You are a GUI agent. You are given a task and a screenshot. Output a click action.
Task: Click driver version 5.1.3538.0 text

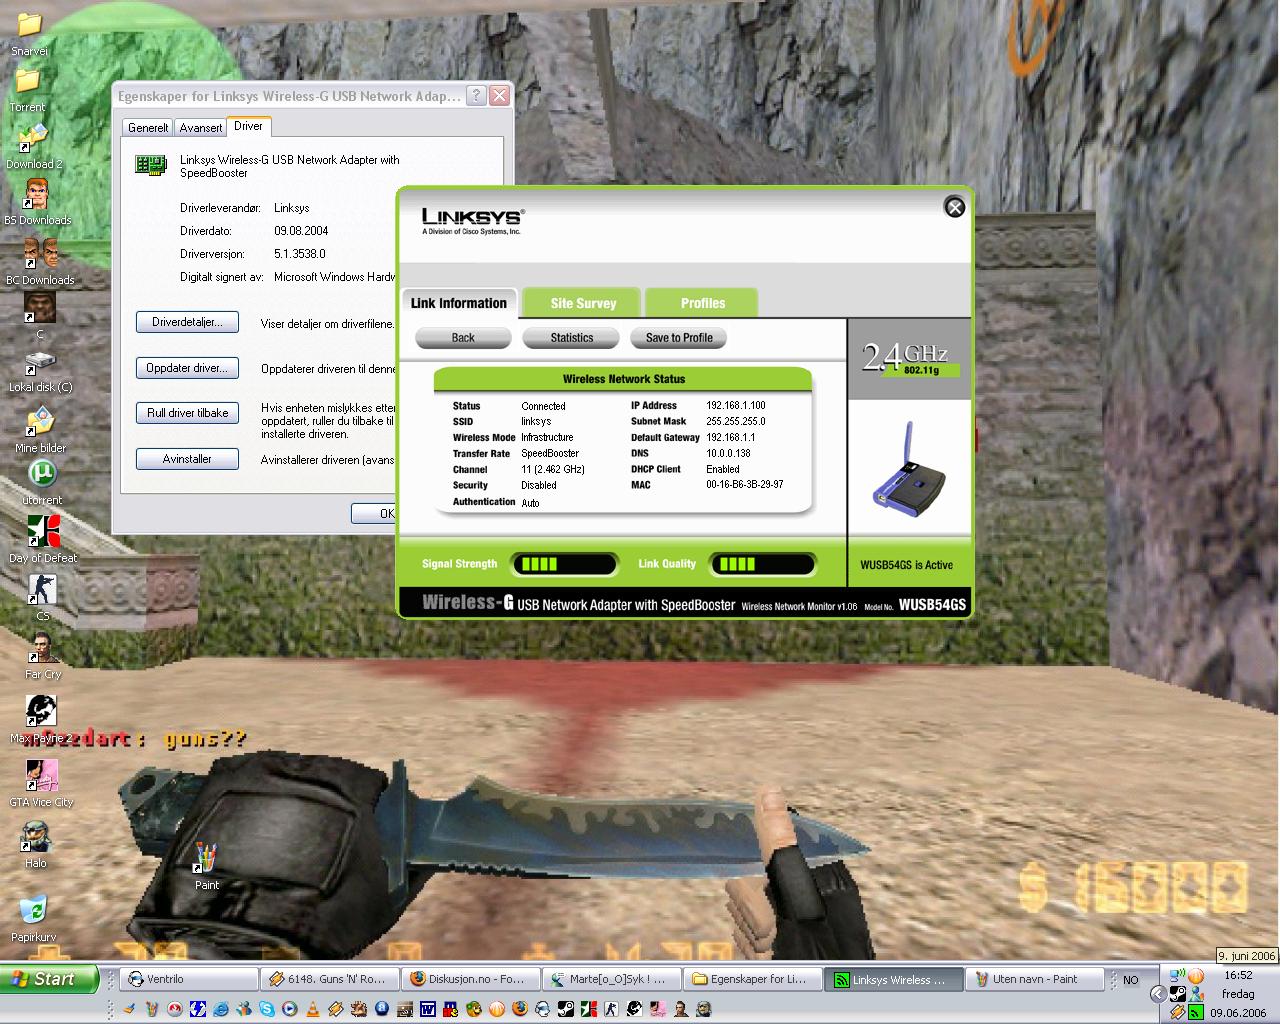pos(300,254)
